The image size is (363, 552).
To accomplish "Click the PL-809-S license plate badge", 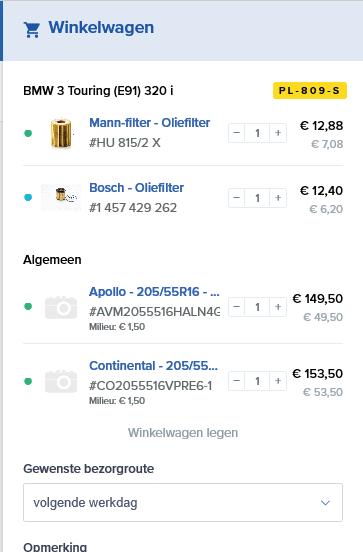I will pos(310,90).
